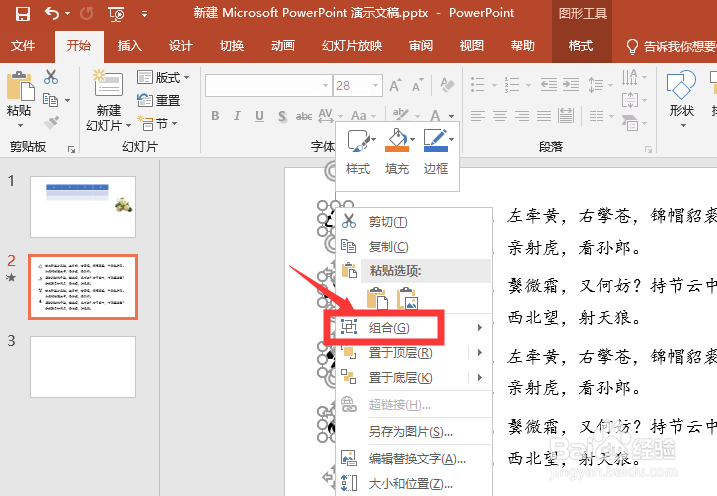The height and width of the screenshot is (496, 717).
Task: Switch to the 切换 tab
Action: point(232,46)
